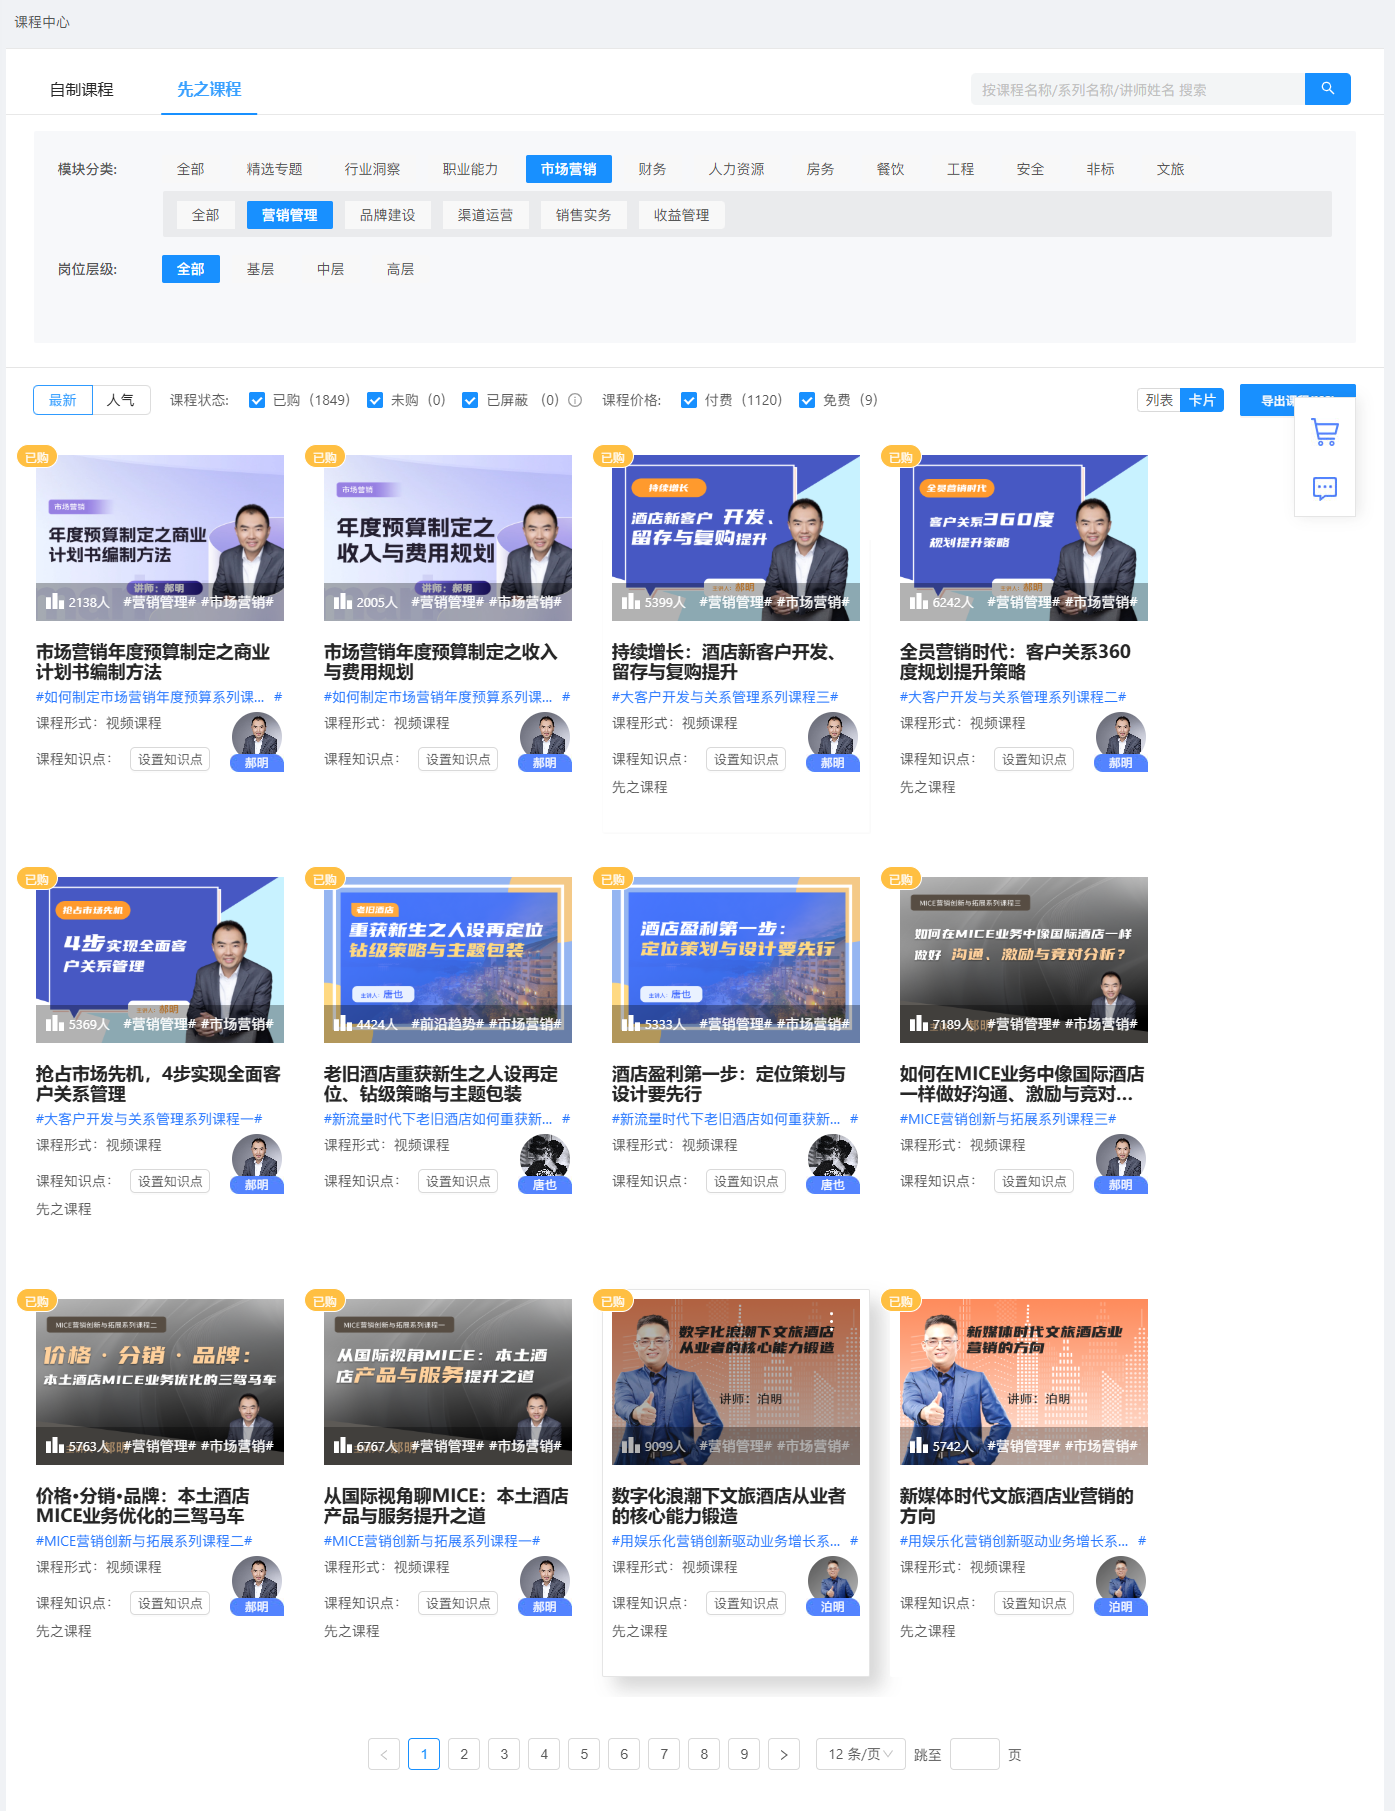Click the blue search magnifier button

pyautogui.click(x=1327, y=89)
